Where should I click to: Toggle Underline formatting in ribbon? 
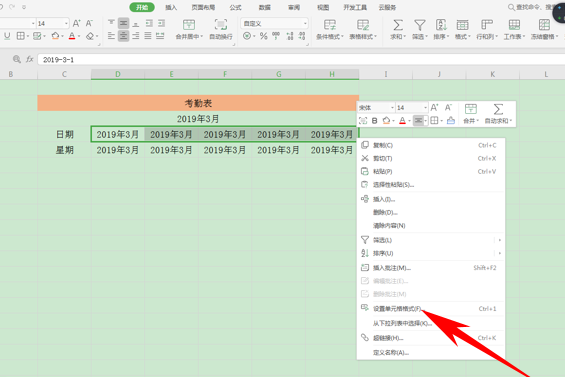point(7,36)
